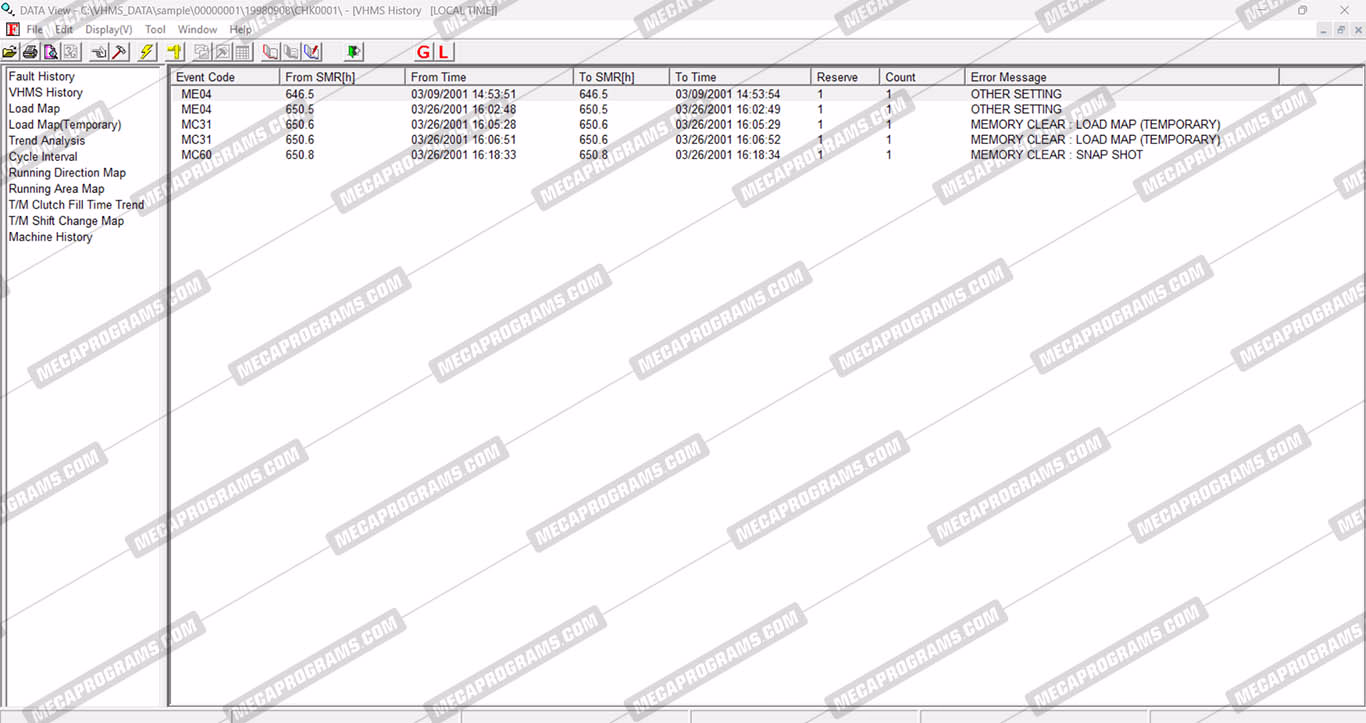Open the File menu
Screen dimensions: 1366x723
[x=34, y=30]
